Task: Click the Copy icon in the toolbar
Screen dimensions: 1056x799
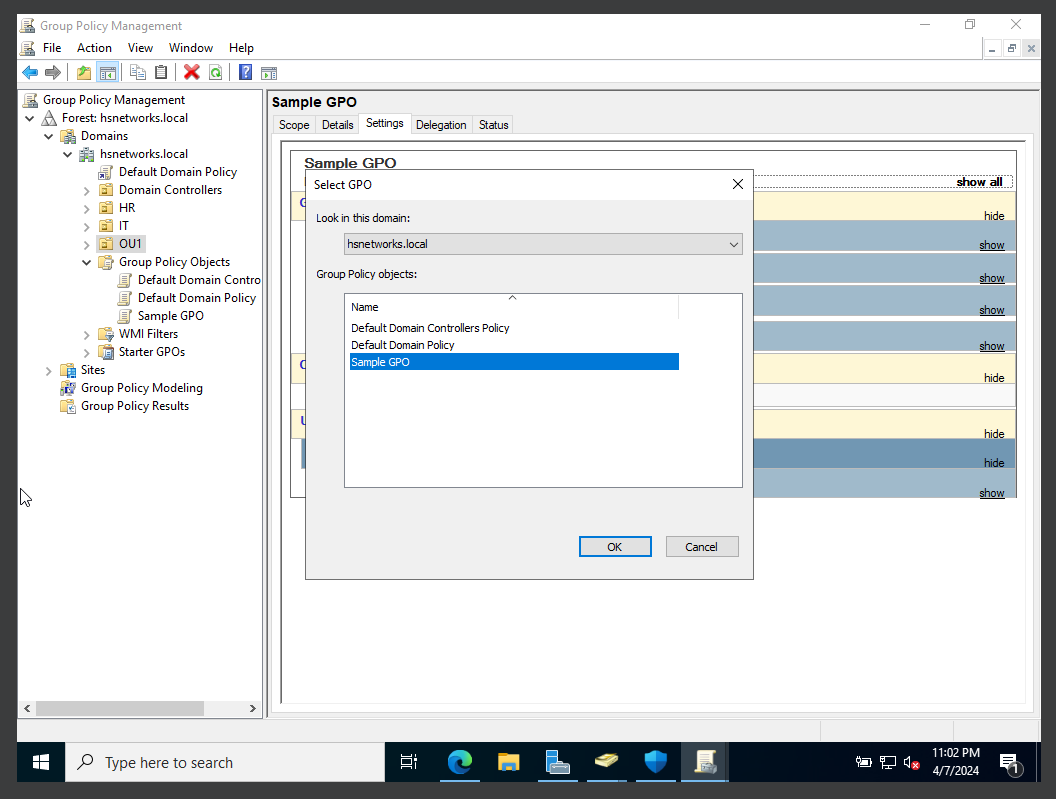Action: [x=138, y=71]
